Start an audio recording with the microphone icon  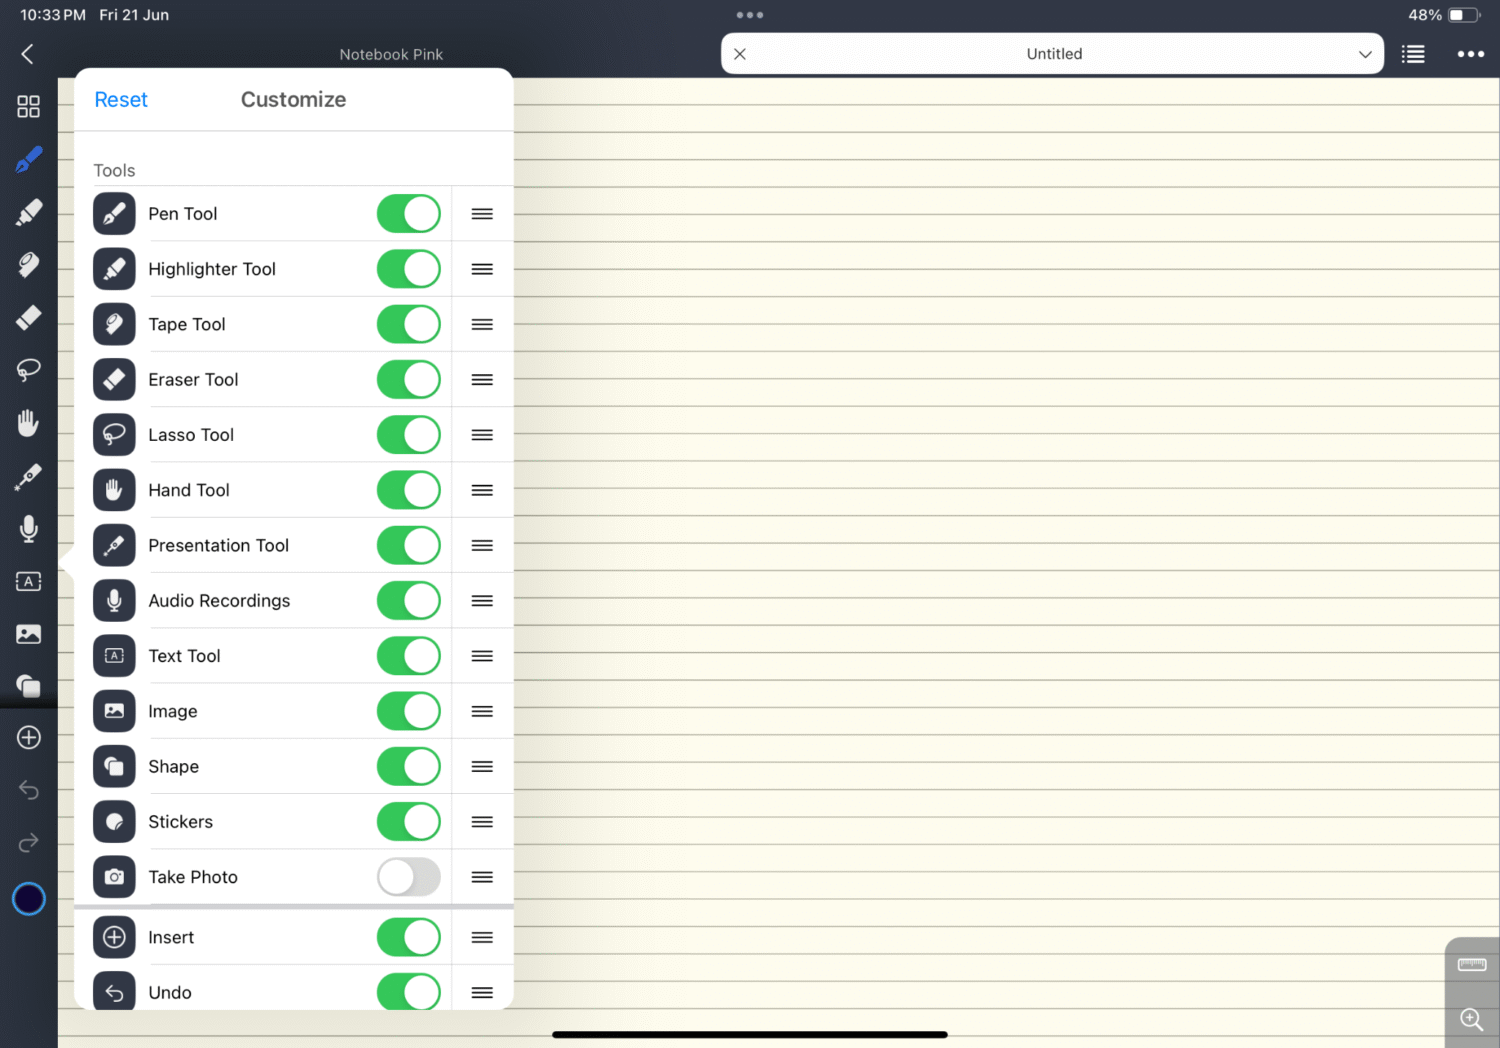click(28, 529)
